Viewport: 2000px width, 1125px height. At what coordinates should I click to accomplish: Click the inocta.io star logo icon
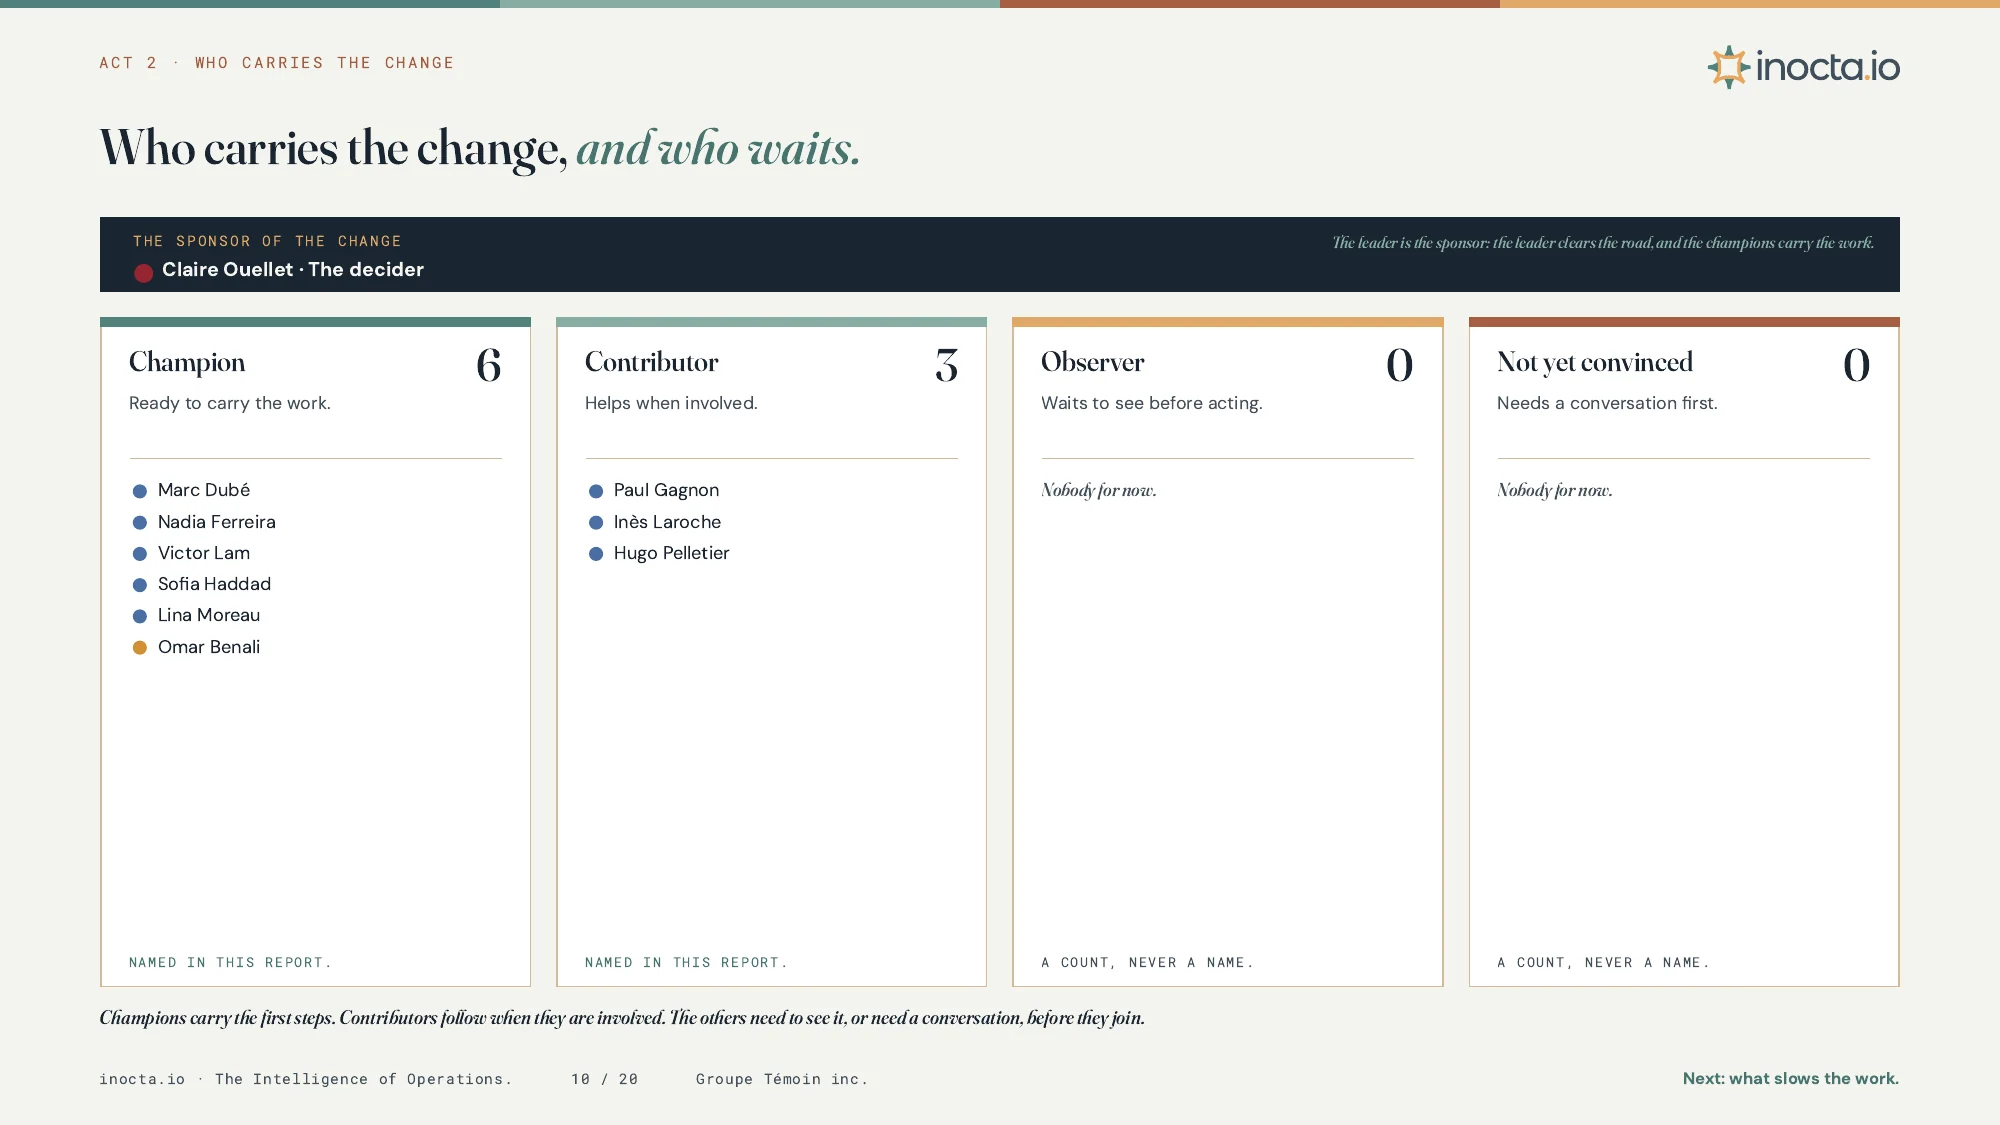1728,67
